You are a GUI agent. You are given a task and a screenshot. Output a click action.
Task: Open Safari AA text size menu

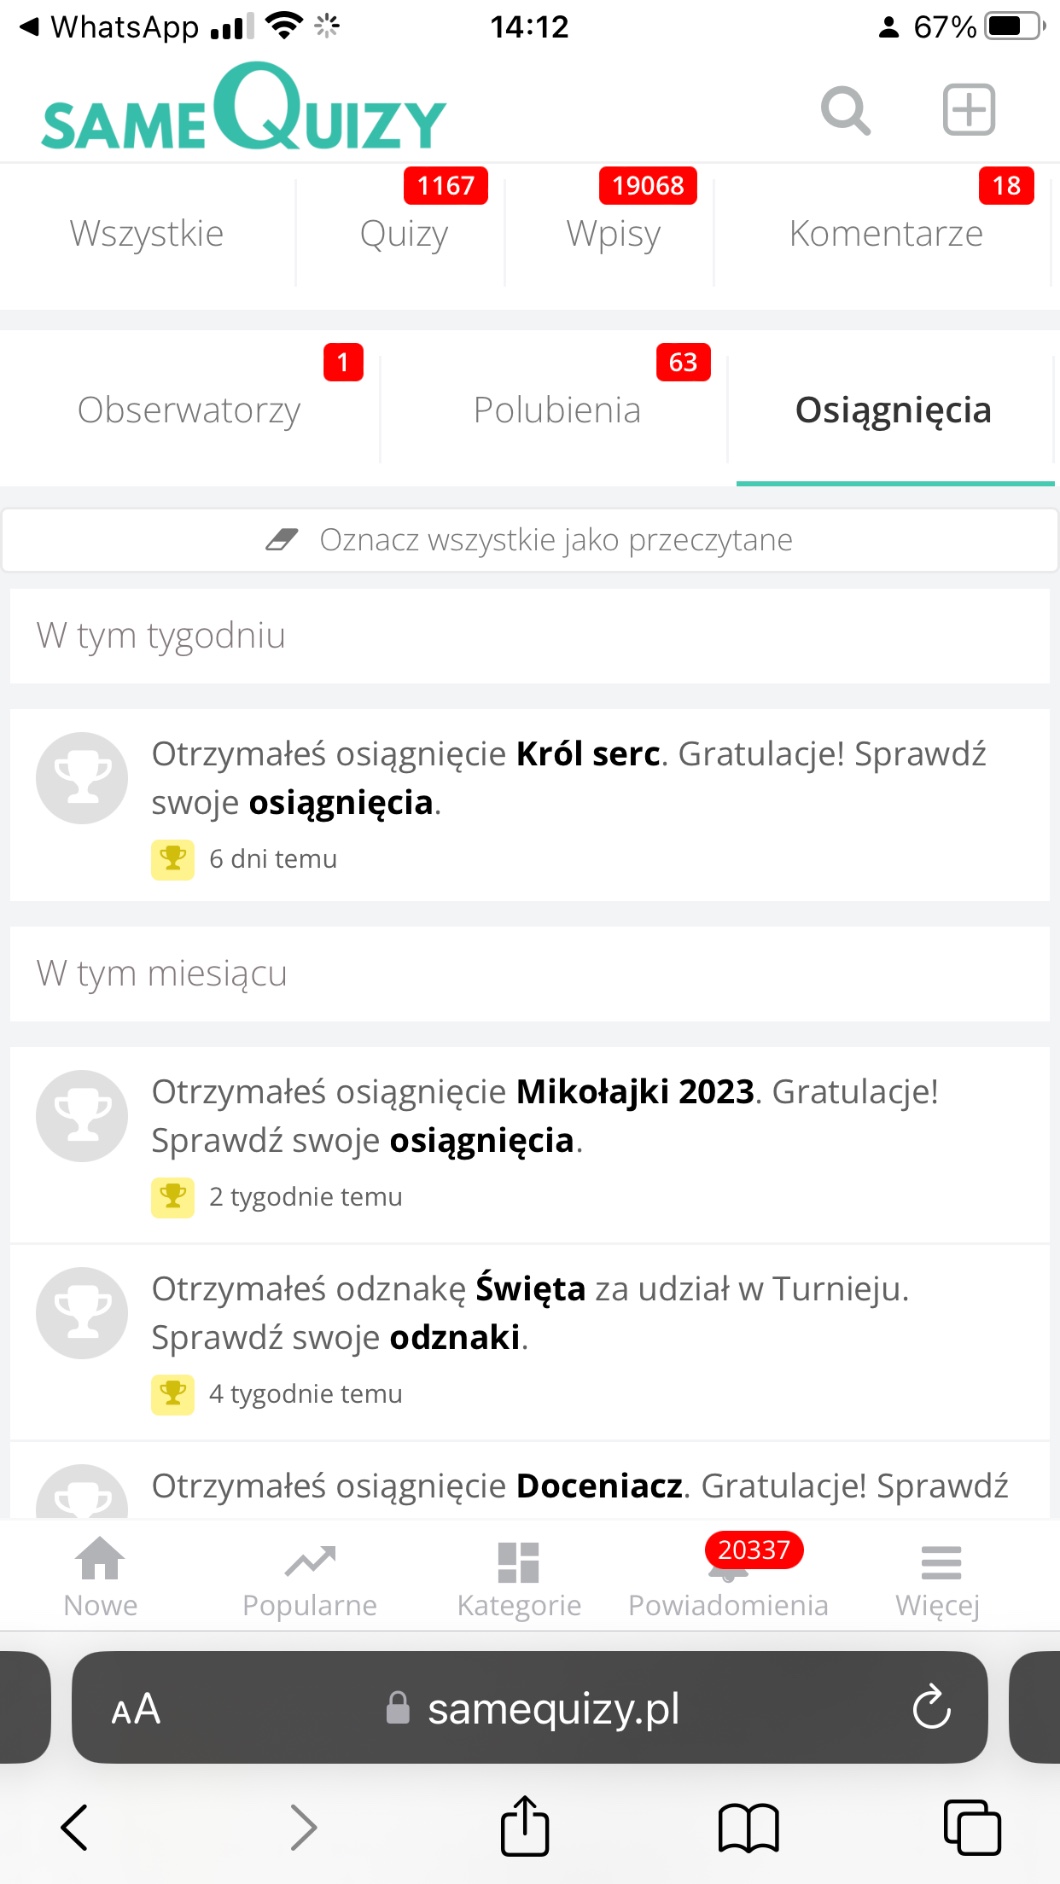click(x=136, y=1709)
